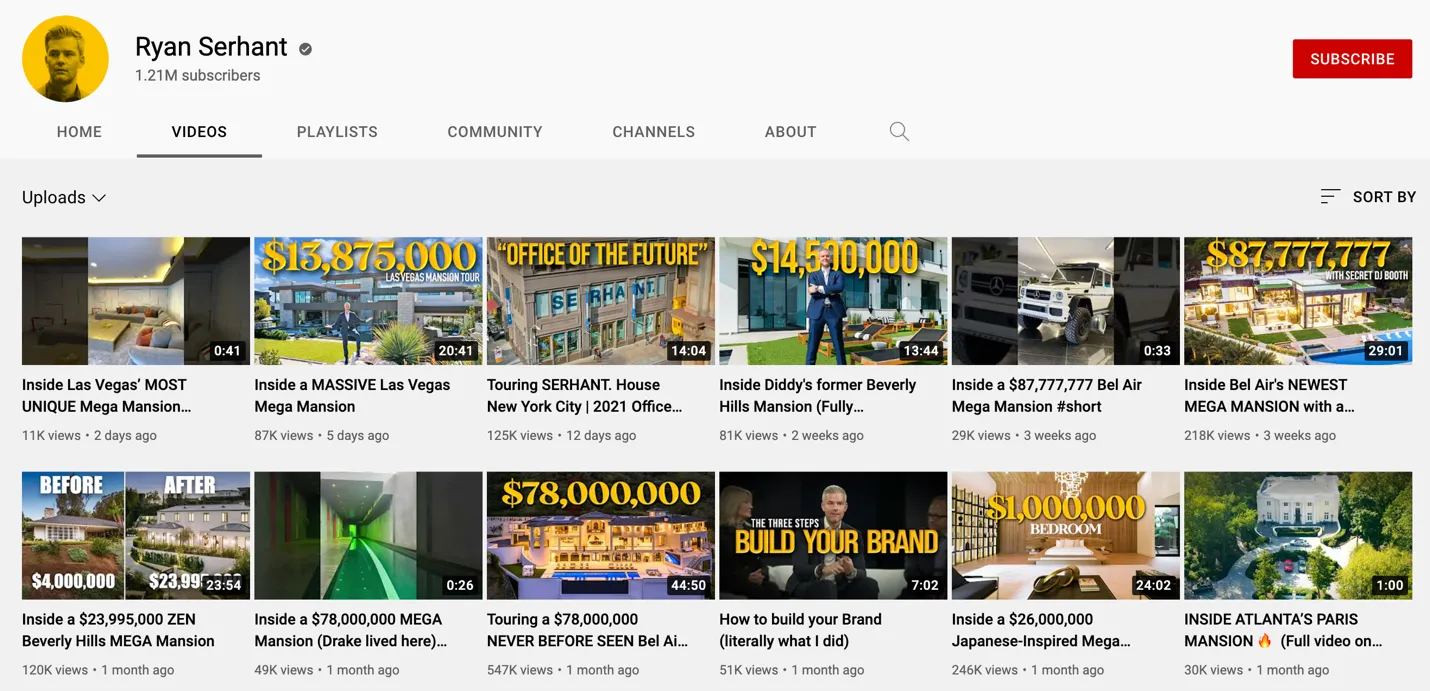
Task: Select the CHANNELS tab
Action: [x=653, y=132]
